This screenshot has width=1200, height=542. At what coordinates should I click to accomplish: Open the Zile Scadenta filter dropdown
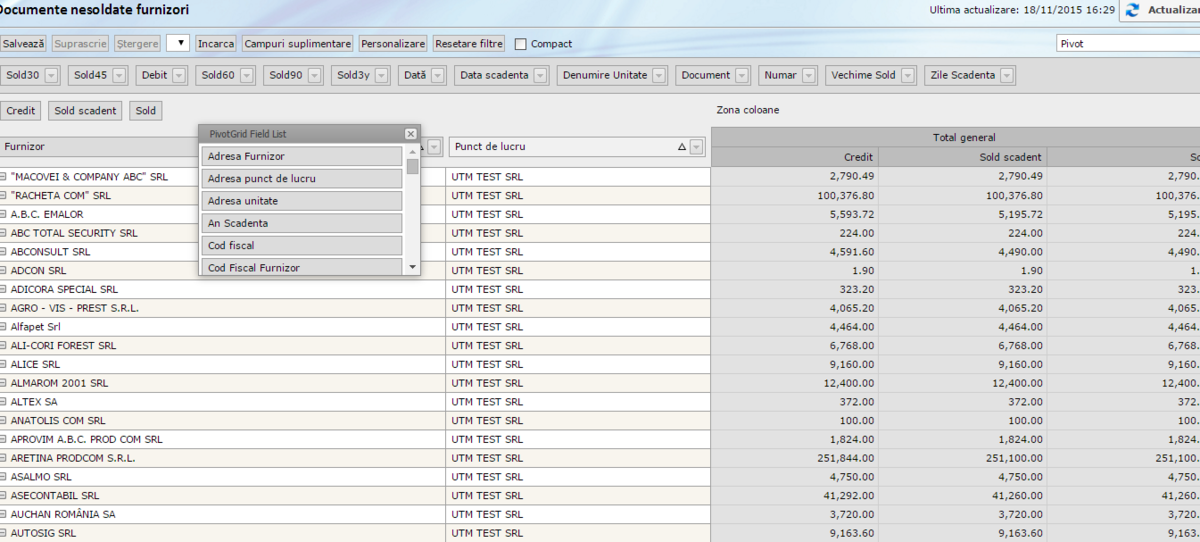[x=1006, y=76]
